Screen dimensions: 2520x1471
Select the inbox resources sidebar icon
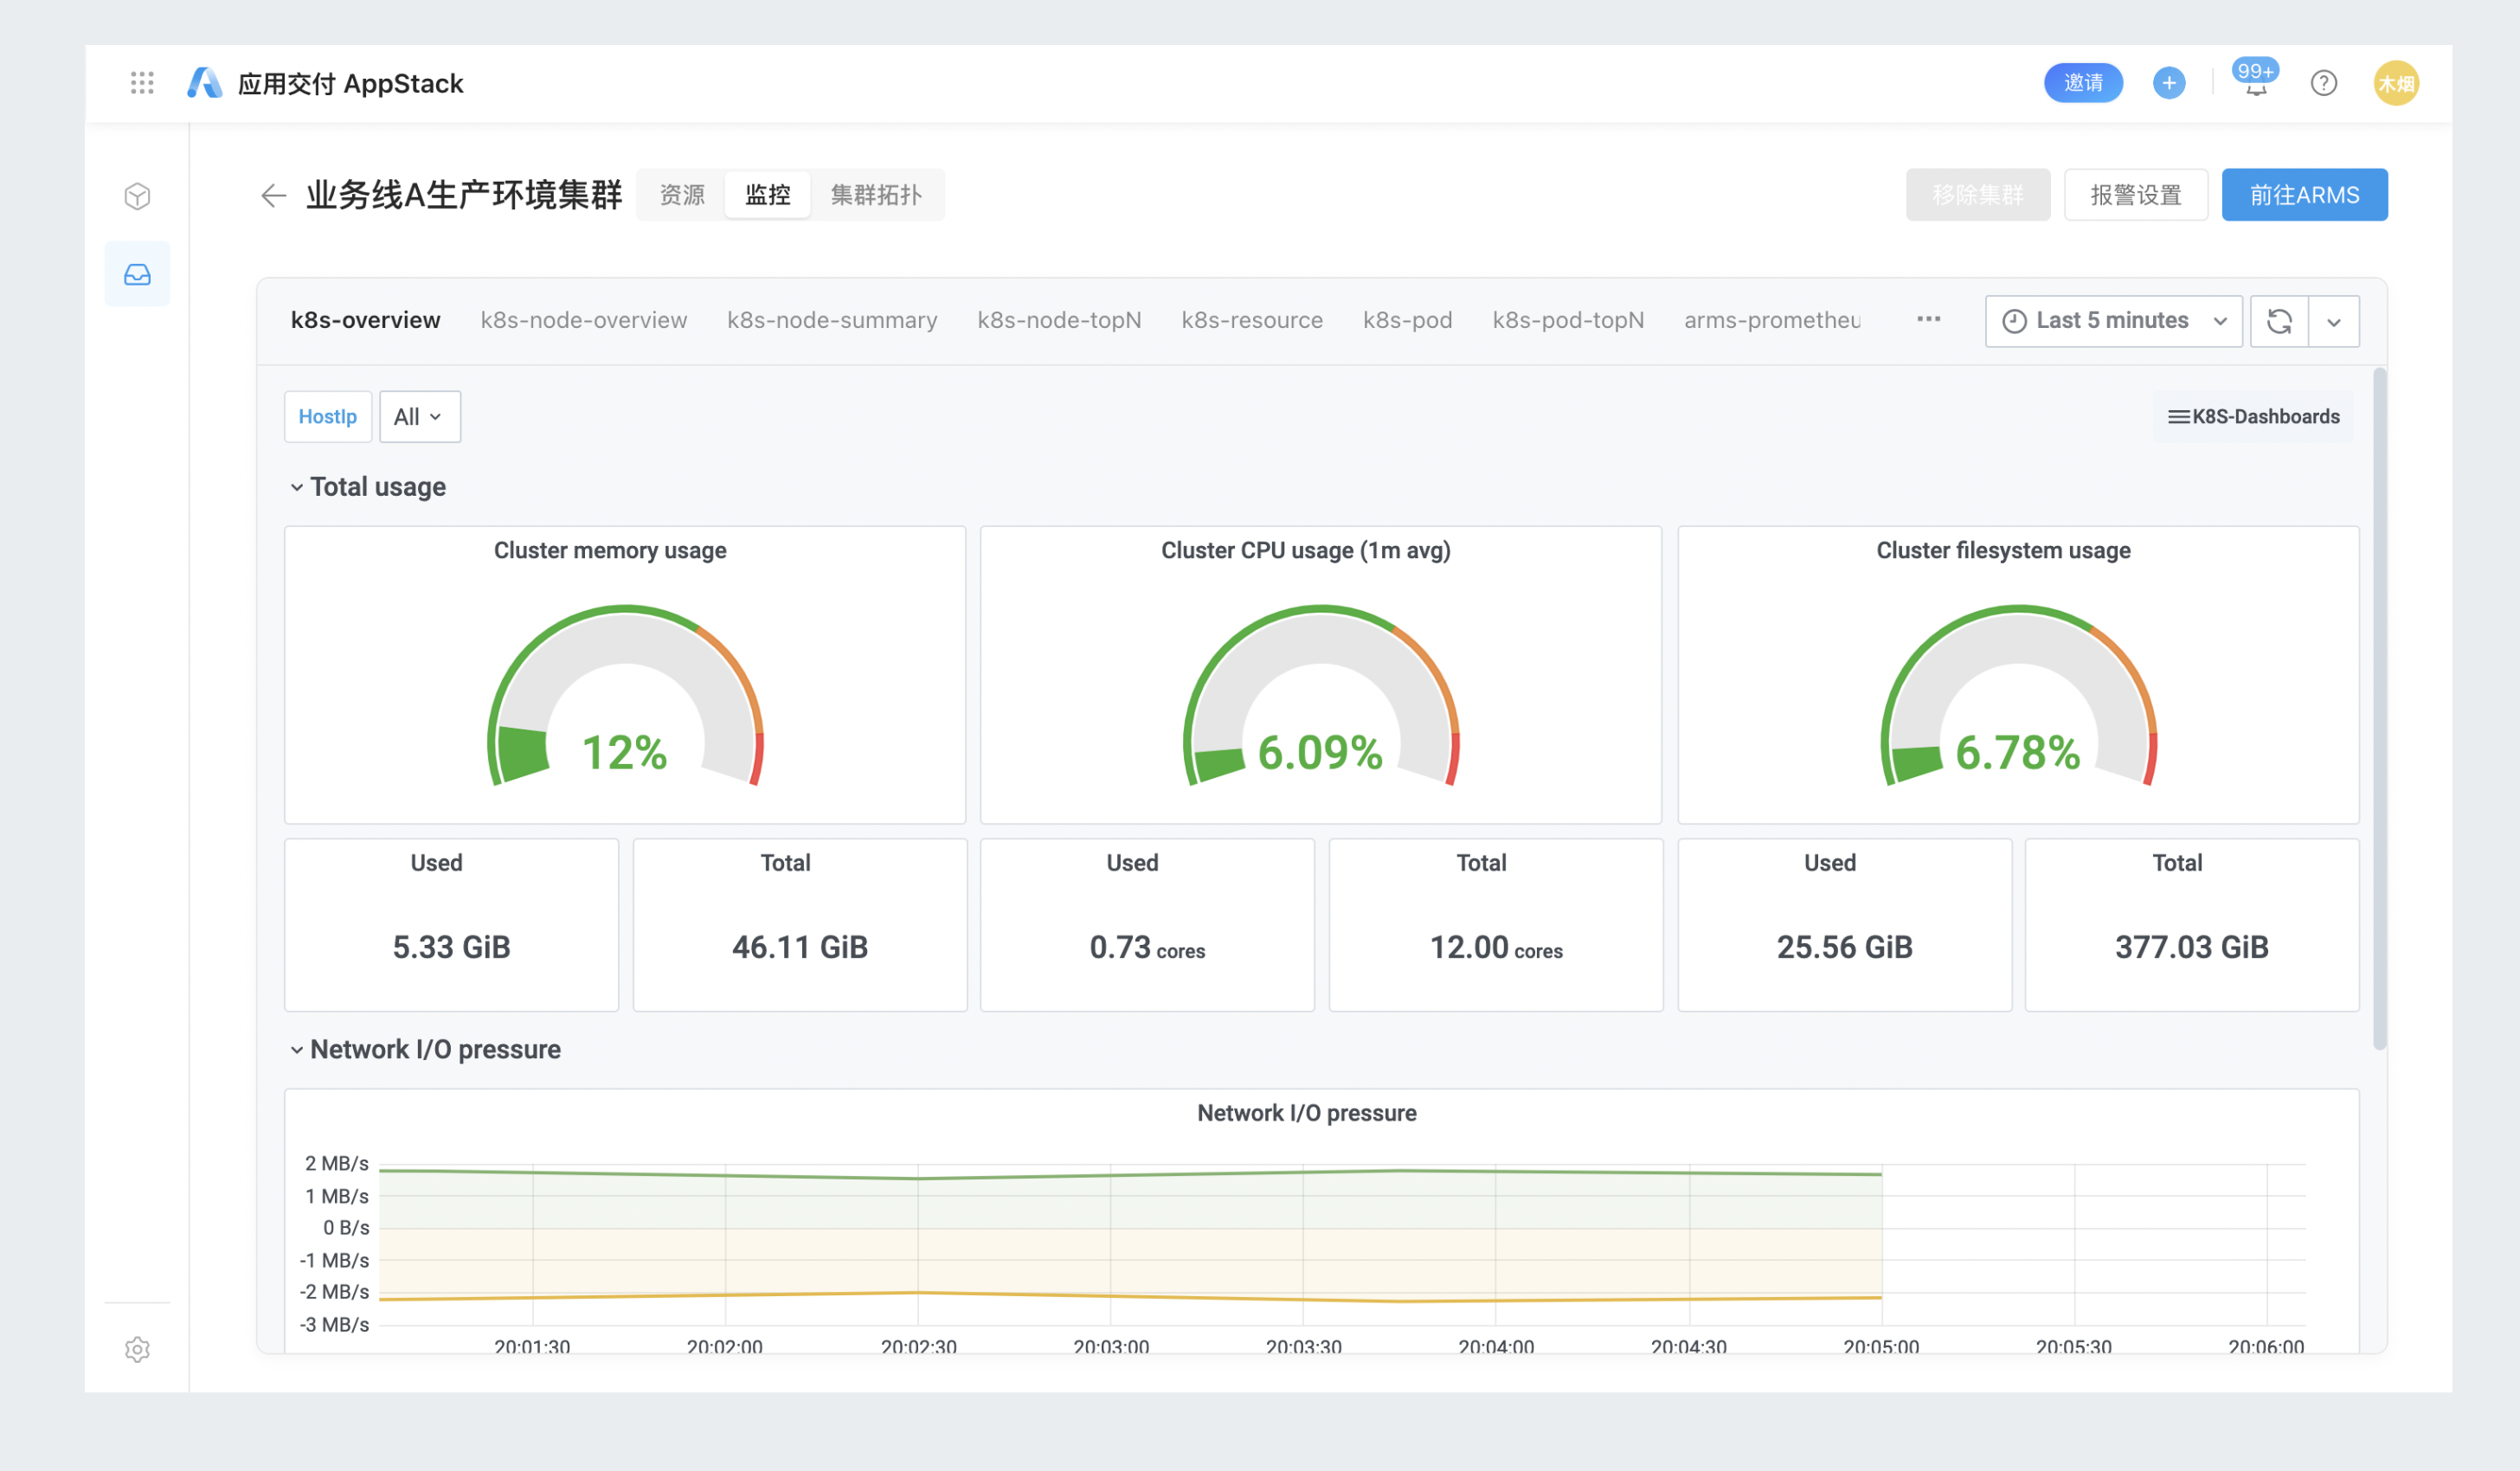click(138, 274)
